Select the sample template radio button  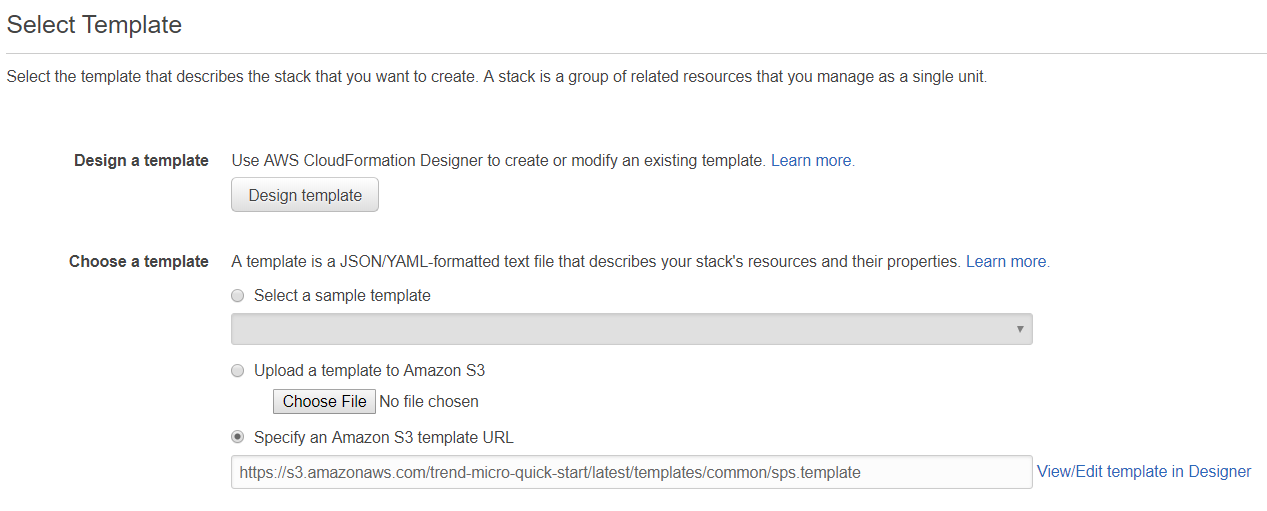[237, 296]
